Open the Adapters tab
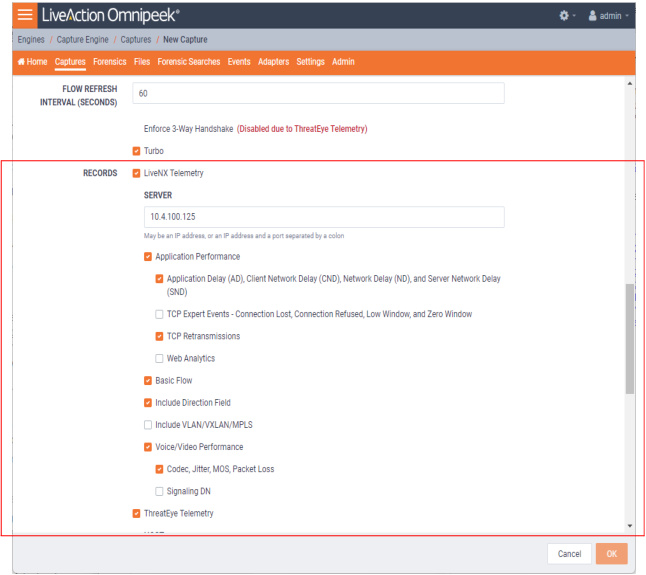This screenshot has height=575, width=646. [274, 62]
